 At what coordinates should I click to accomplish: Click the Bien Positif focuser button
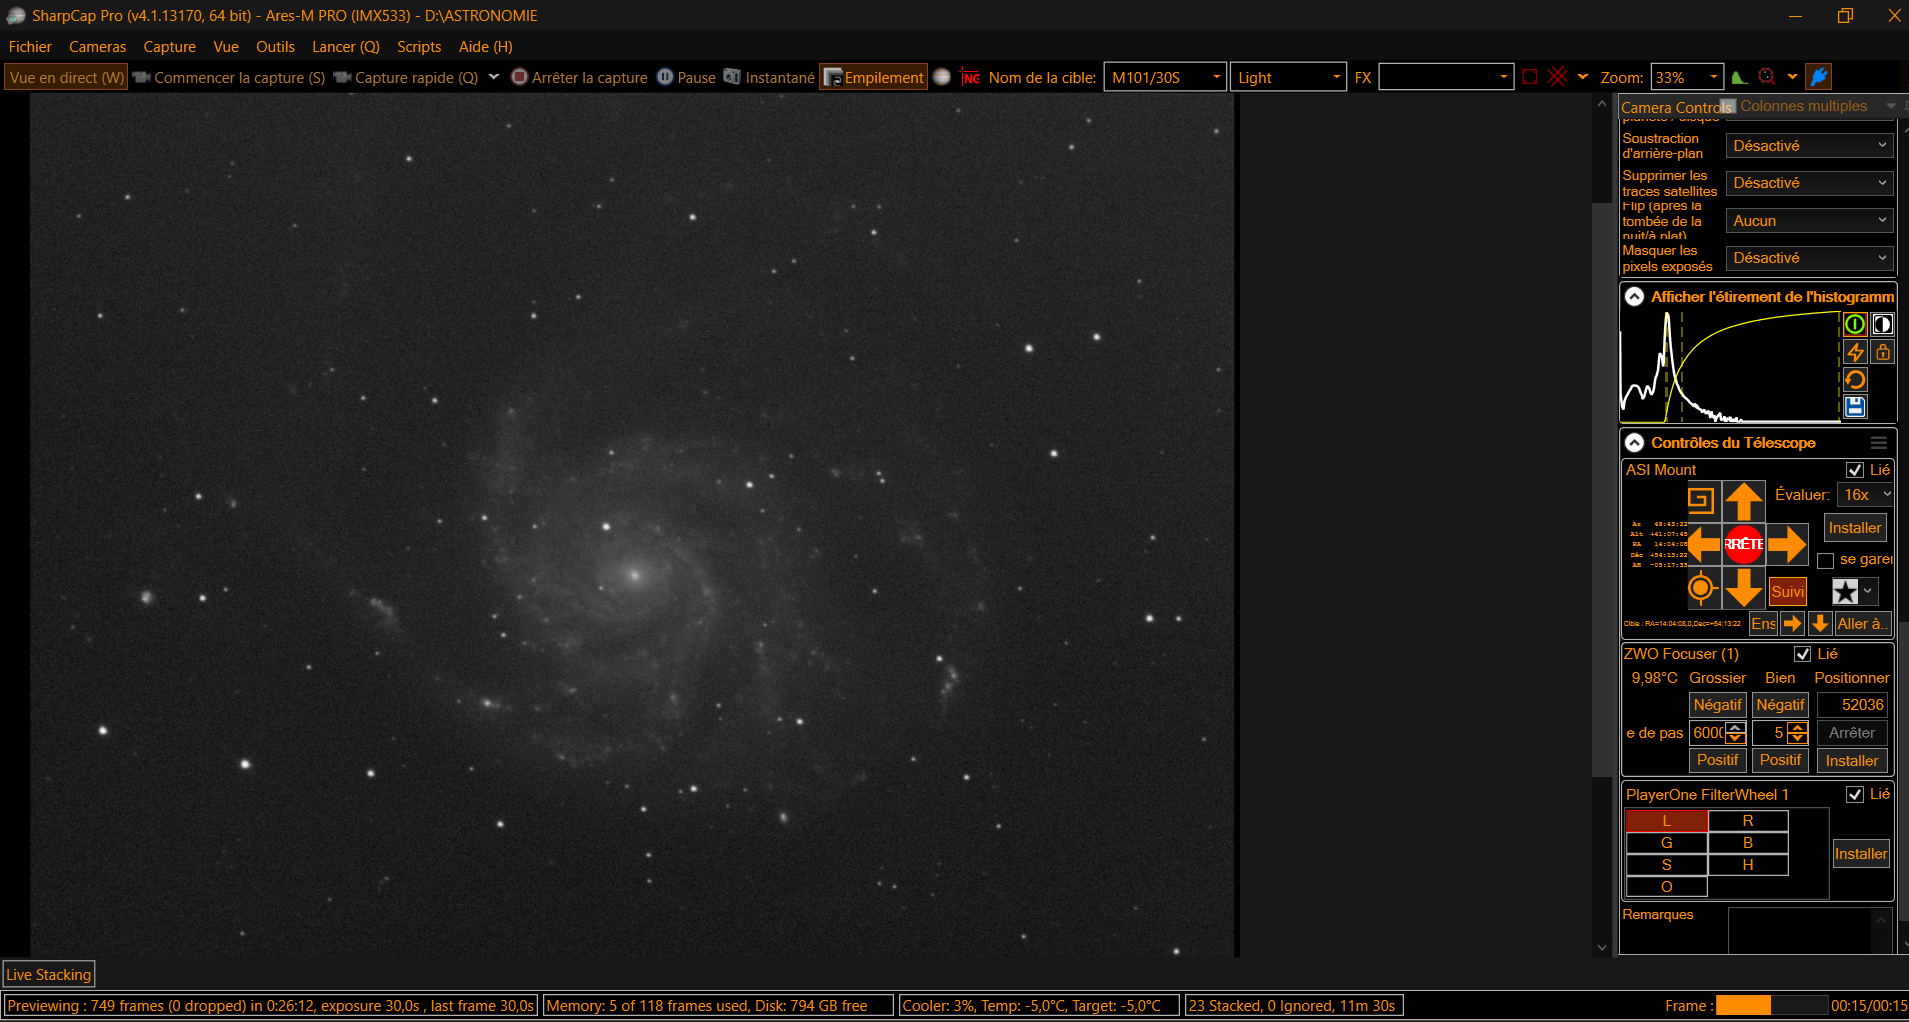1780,760
